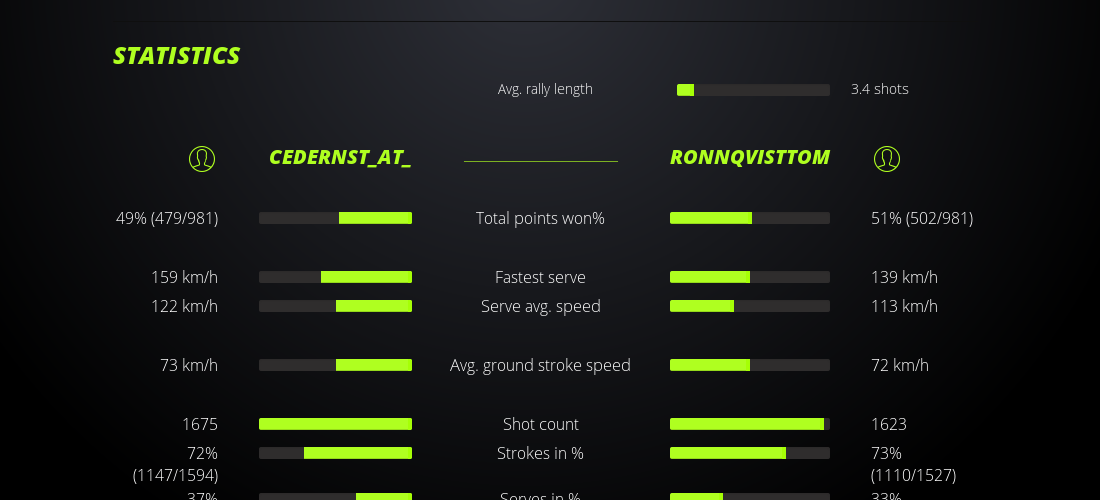
Task: Select the Avg. ground stroke speed label
Action: [540, 365]
